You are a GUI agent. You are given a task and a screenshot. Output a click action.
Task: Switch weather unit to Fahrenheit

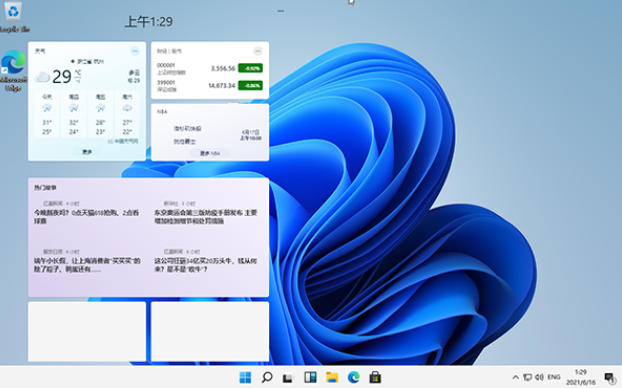pos(78,81)
